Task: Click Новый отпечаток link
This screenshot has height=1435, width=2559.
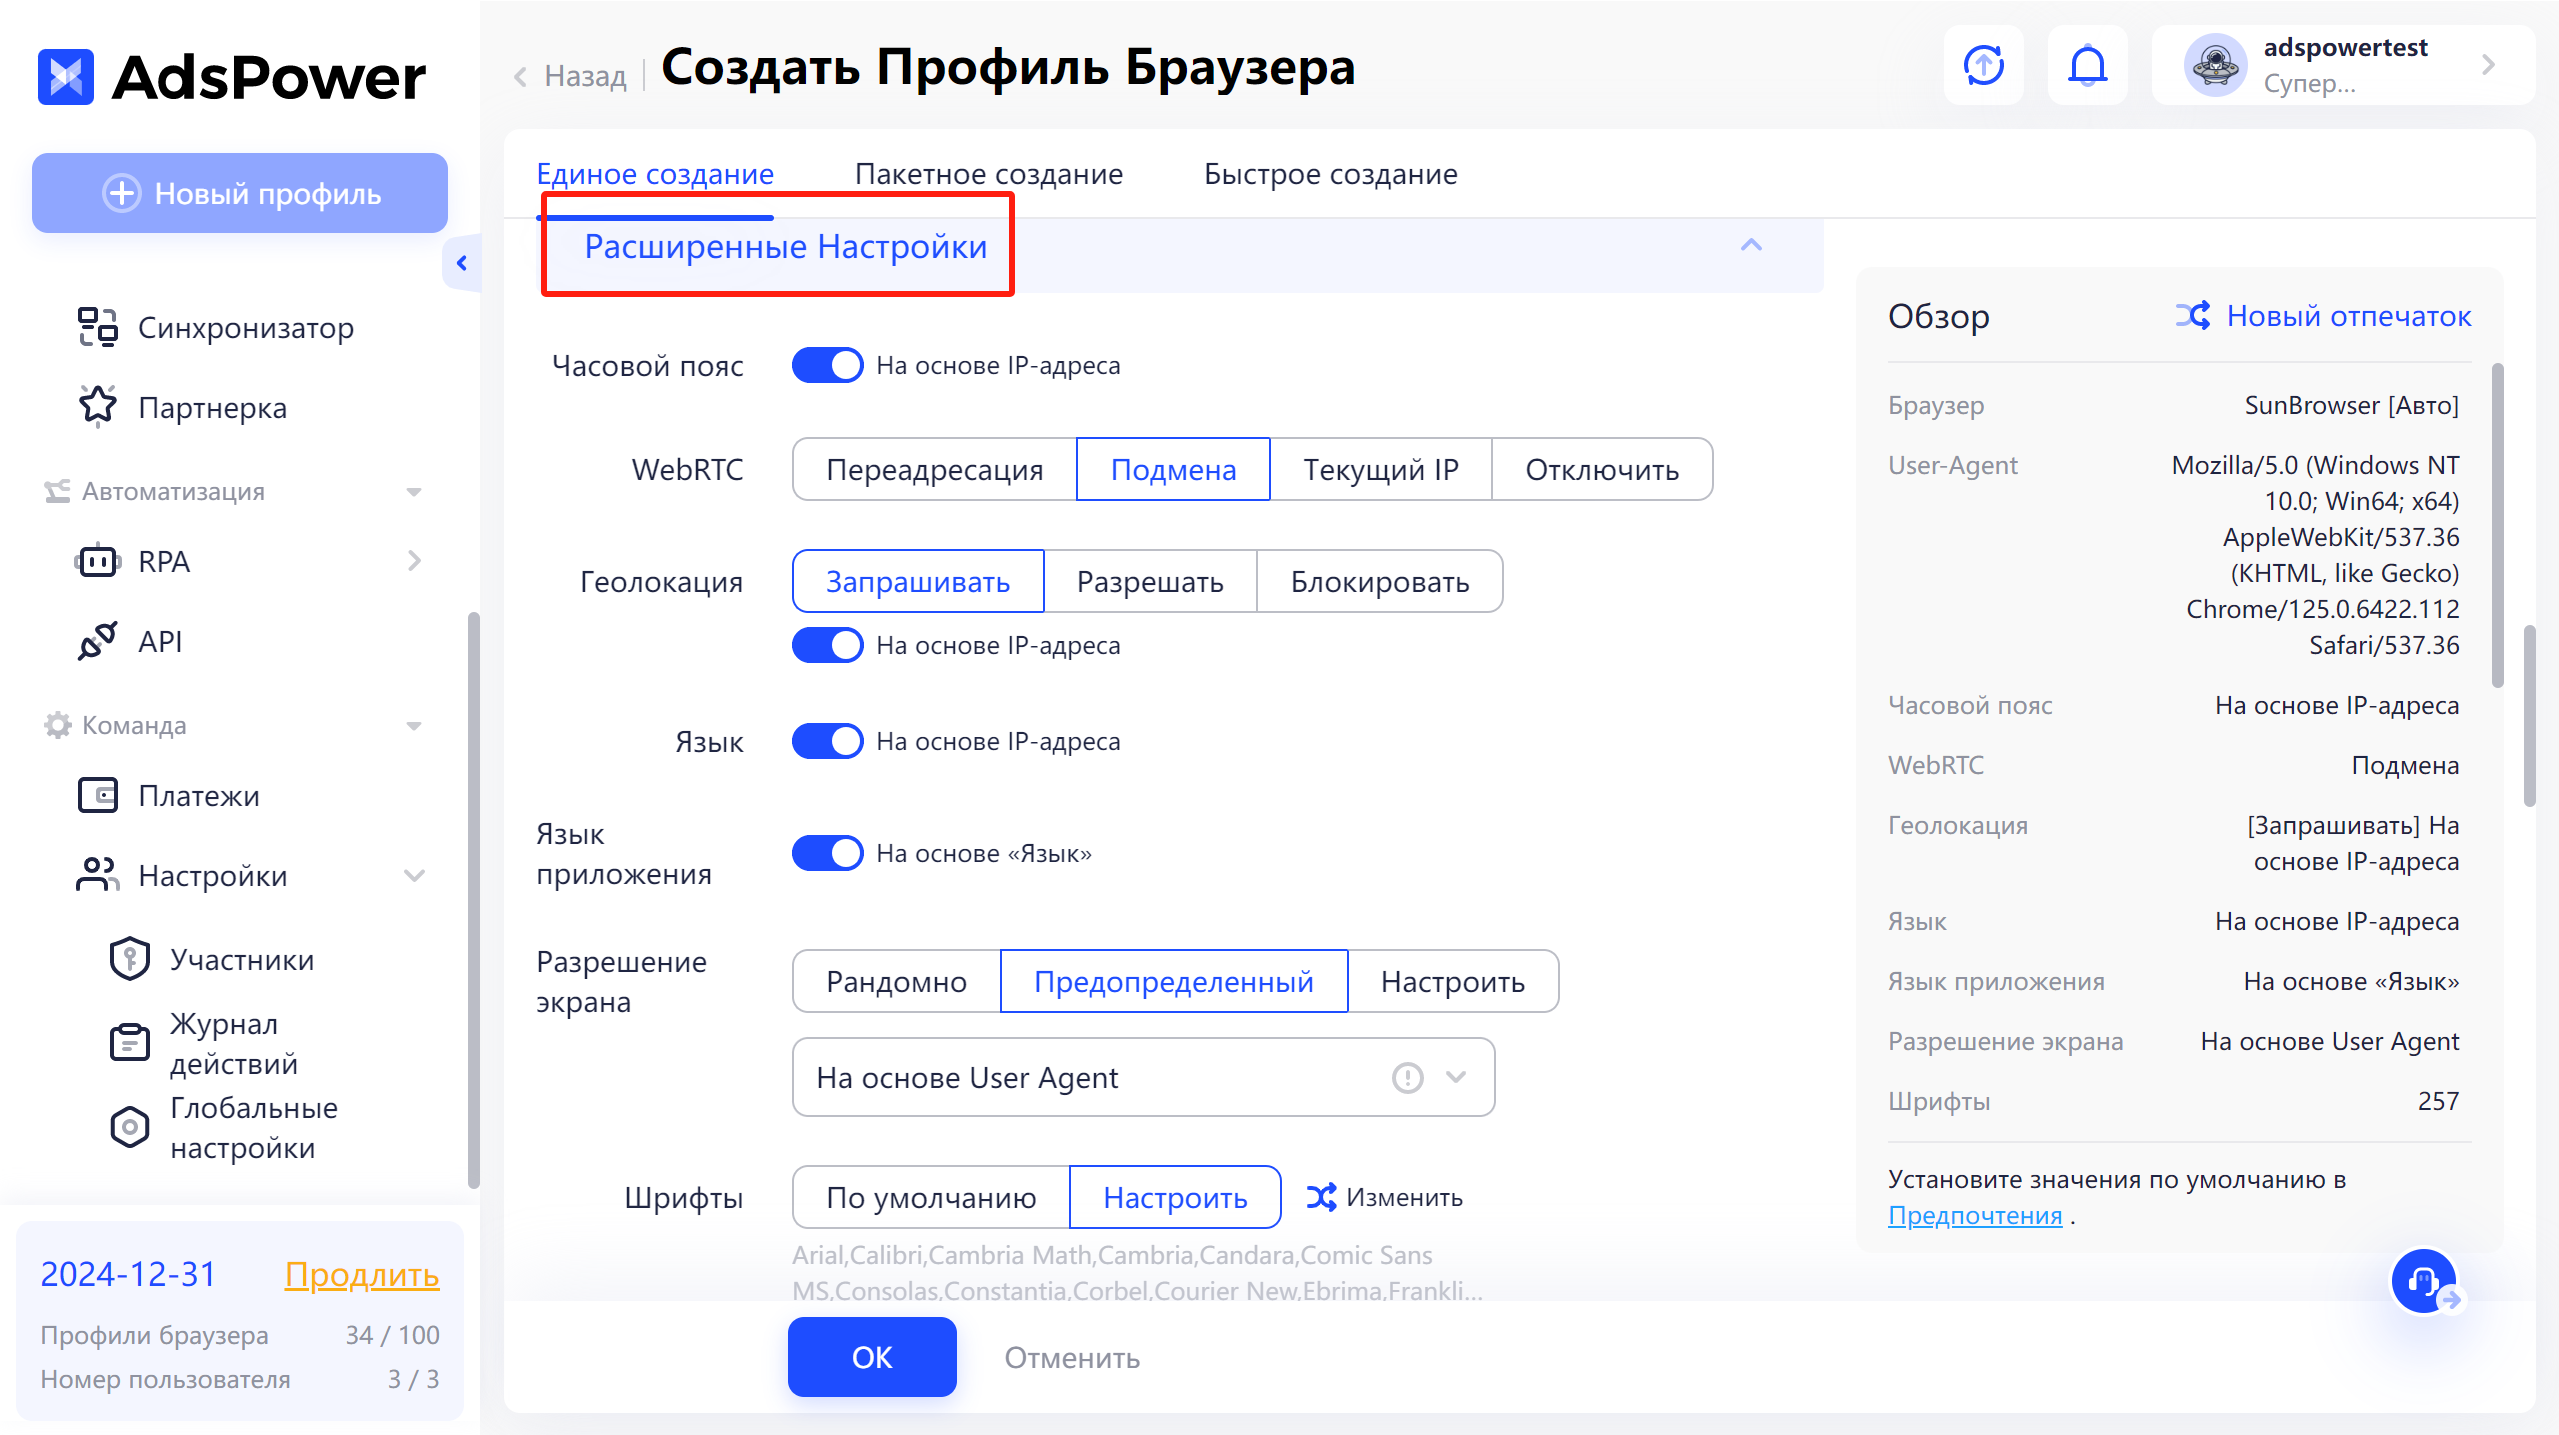Action: point(2348,315)
